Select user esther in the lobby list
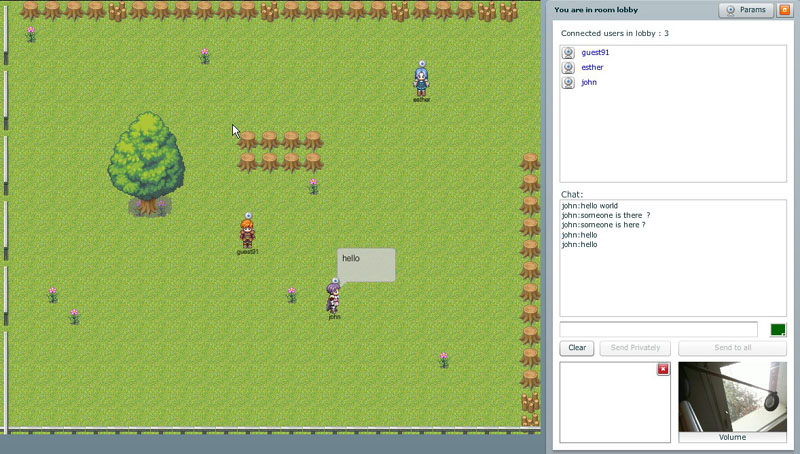This screenshot has height=454, width=800. tap(592, 67)
